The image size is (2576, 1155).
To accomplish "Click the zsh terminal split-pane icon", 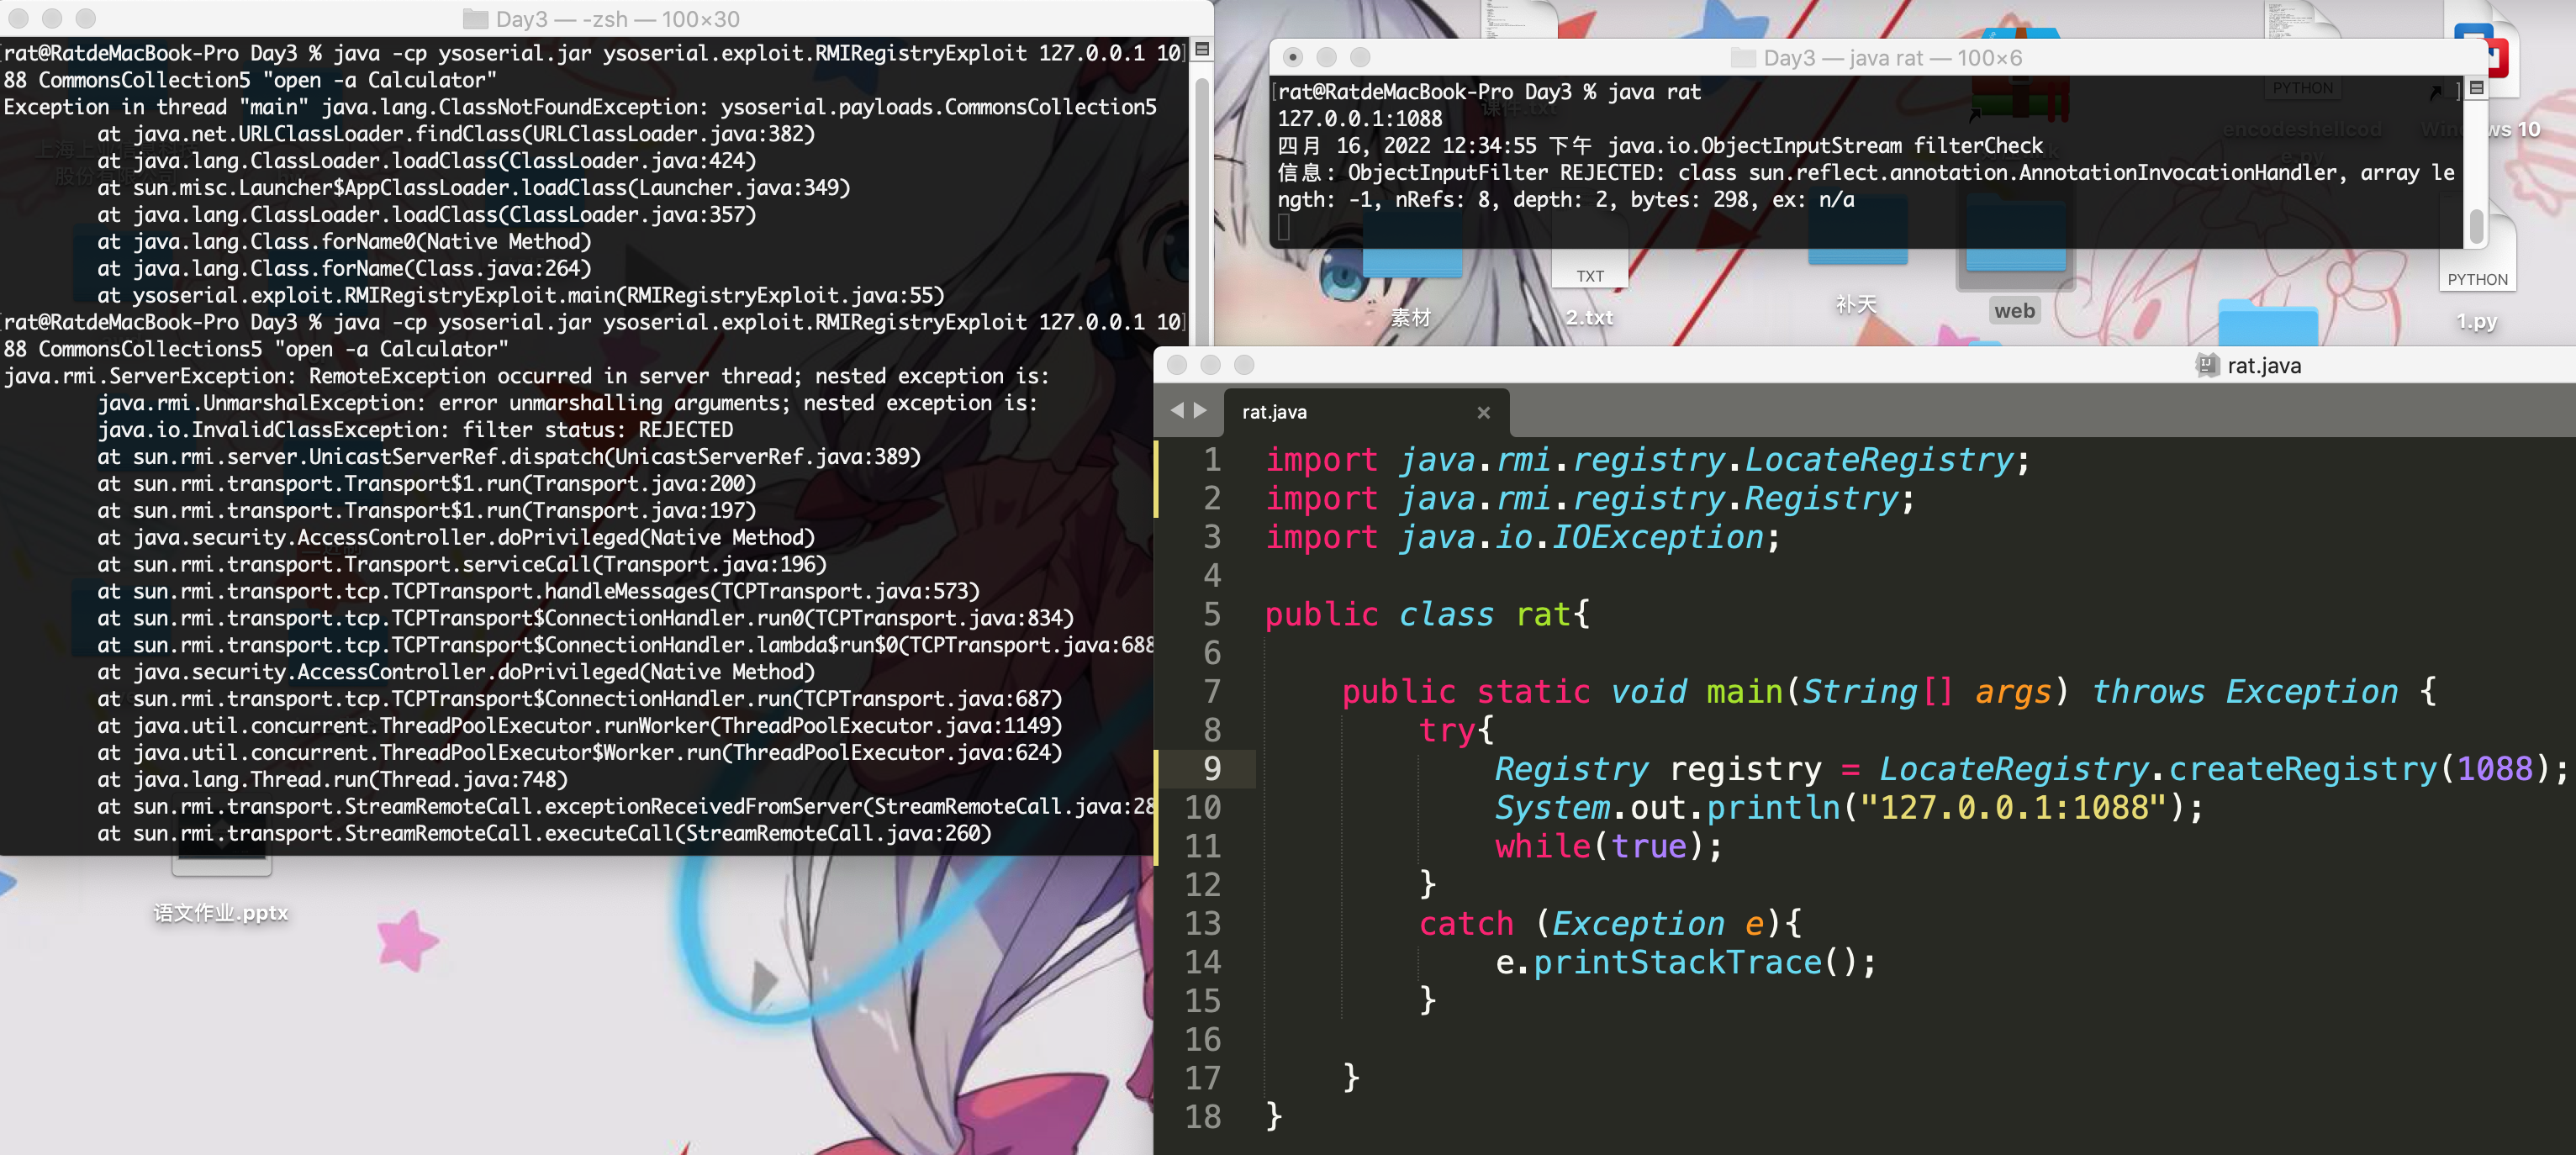I will pyautogui.click(x=1202, y=49).
